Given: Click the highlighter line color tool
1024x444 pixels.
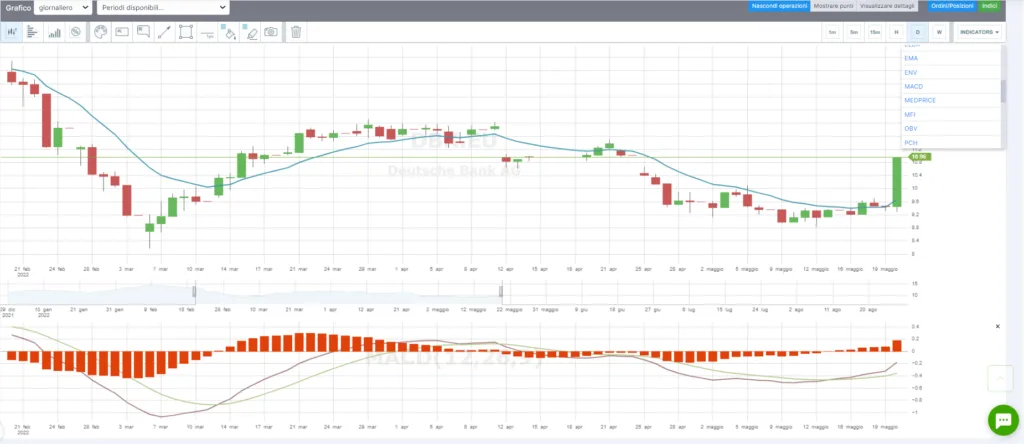Looking at the screenshot, I should [x=251, y=32].
